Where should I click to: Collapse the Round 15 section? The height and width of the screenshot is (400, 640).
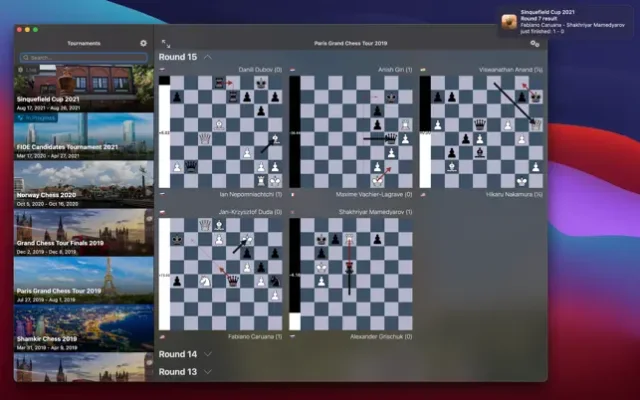208,58
